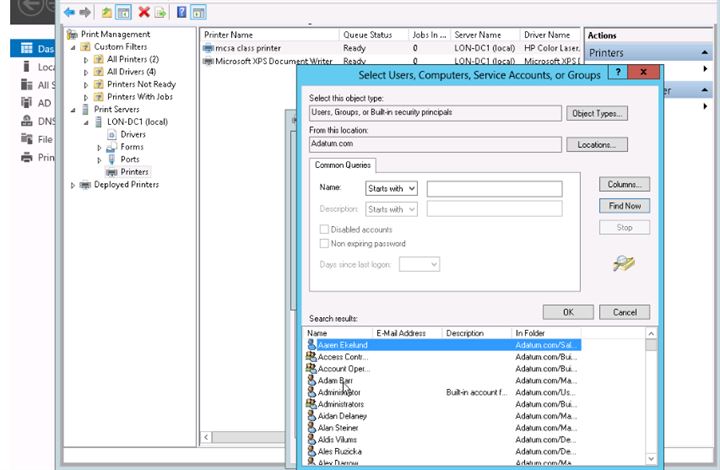Sort results by E-Mail Address column header

(x=407, y=333)
